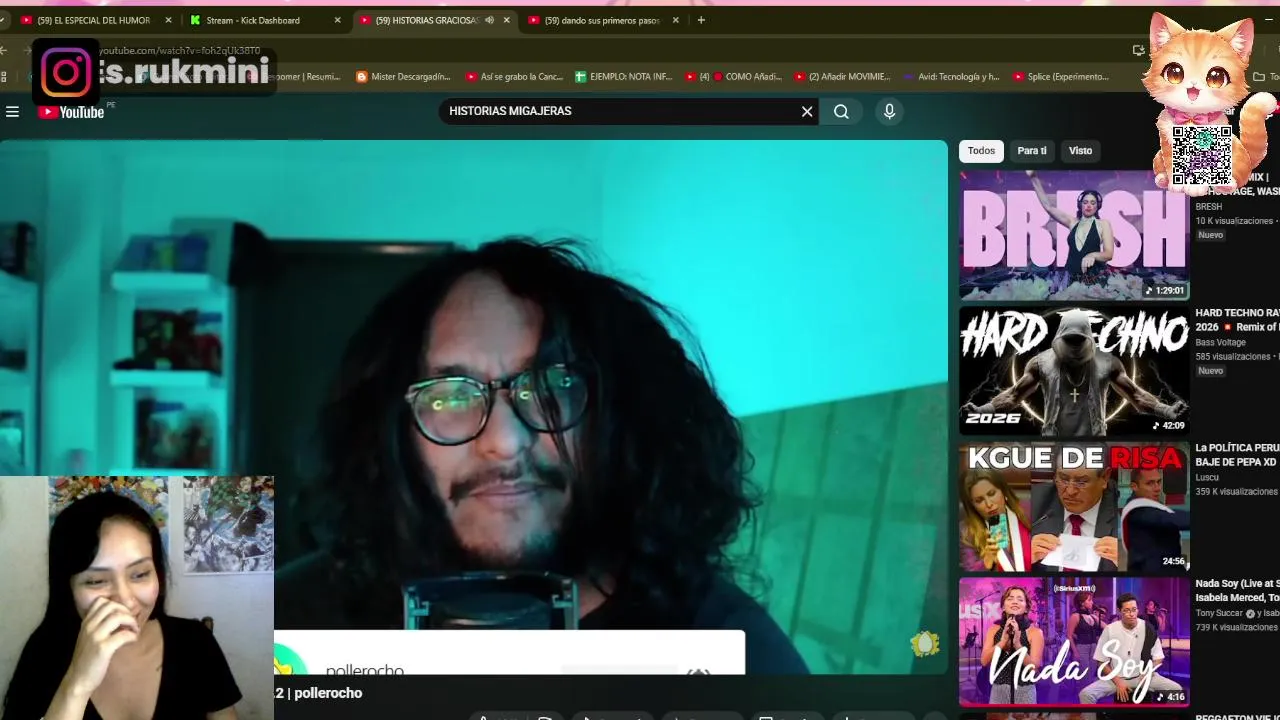Select the Visto filter chip
Image resolution: width=1280 pixels, height=720 pixels.
(x=1080, y=151)
